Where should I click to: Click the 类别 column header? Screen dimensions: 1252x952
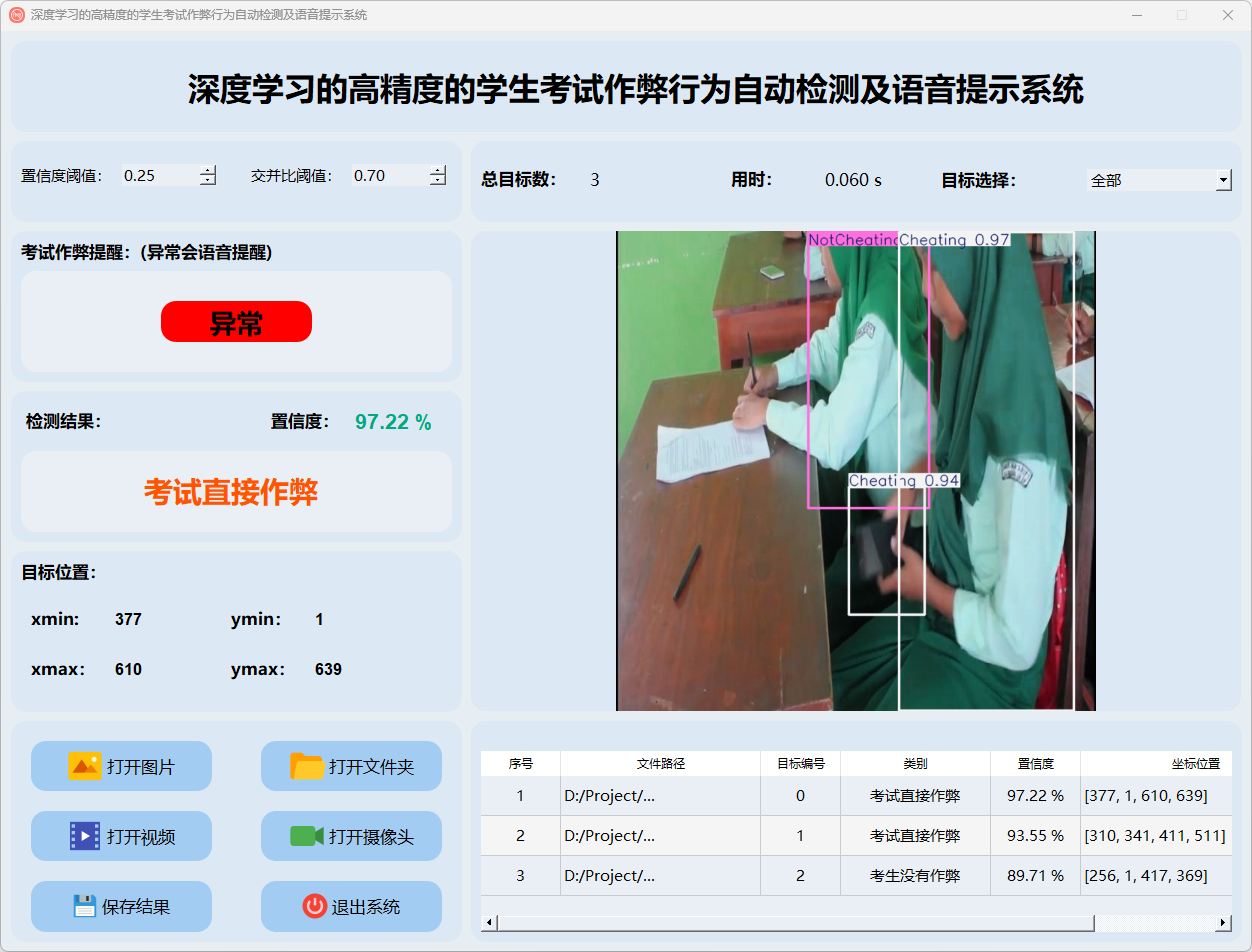point(915,763)
